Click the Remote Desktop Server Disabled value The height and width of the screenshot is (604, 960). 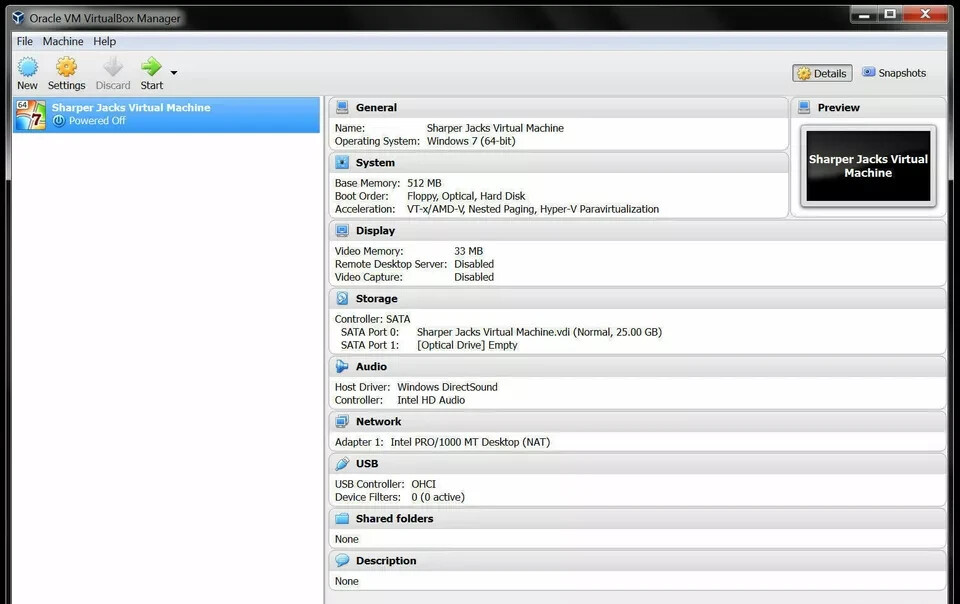click(x=474, y=264)
